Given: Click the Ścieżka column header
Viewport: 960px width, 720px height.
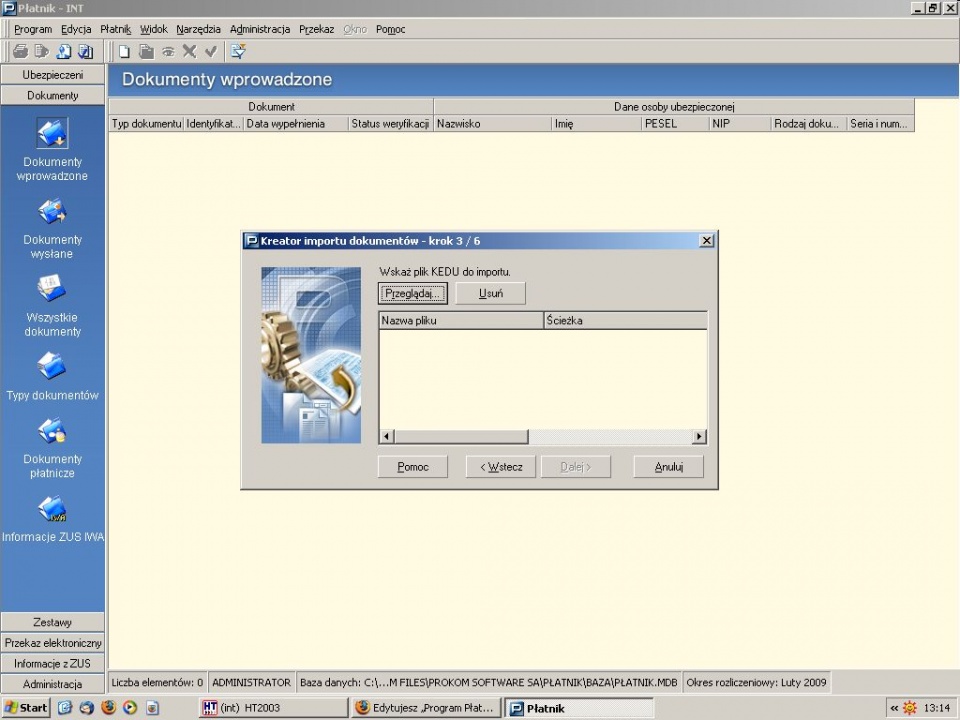Looking at the screenshot, I should [x=626, y=320].
